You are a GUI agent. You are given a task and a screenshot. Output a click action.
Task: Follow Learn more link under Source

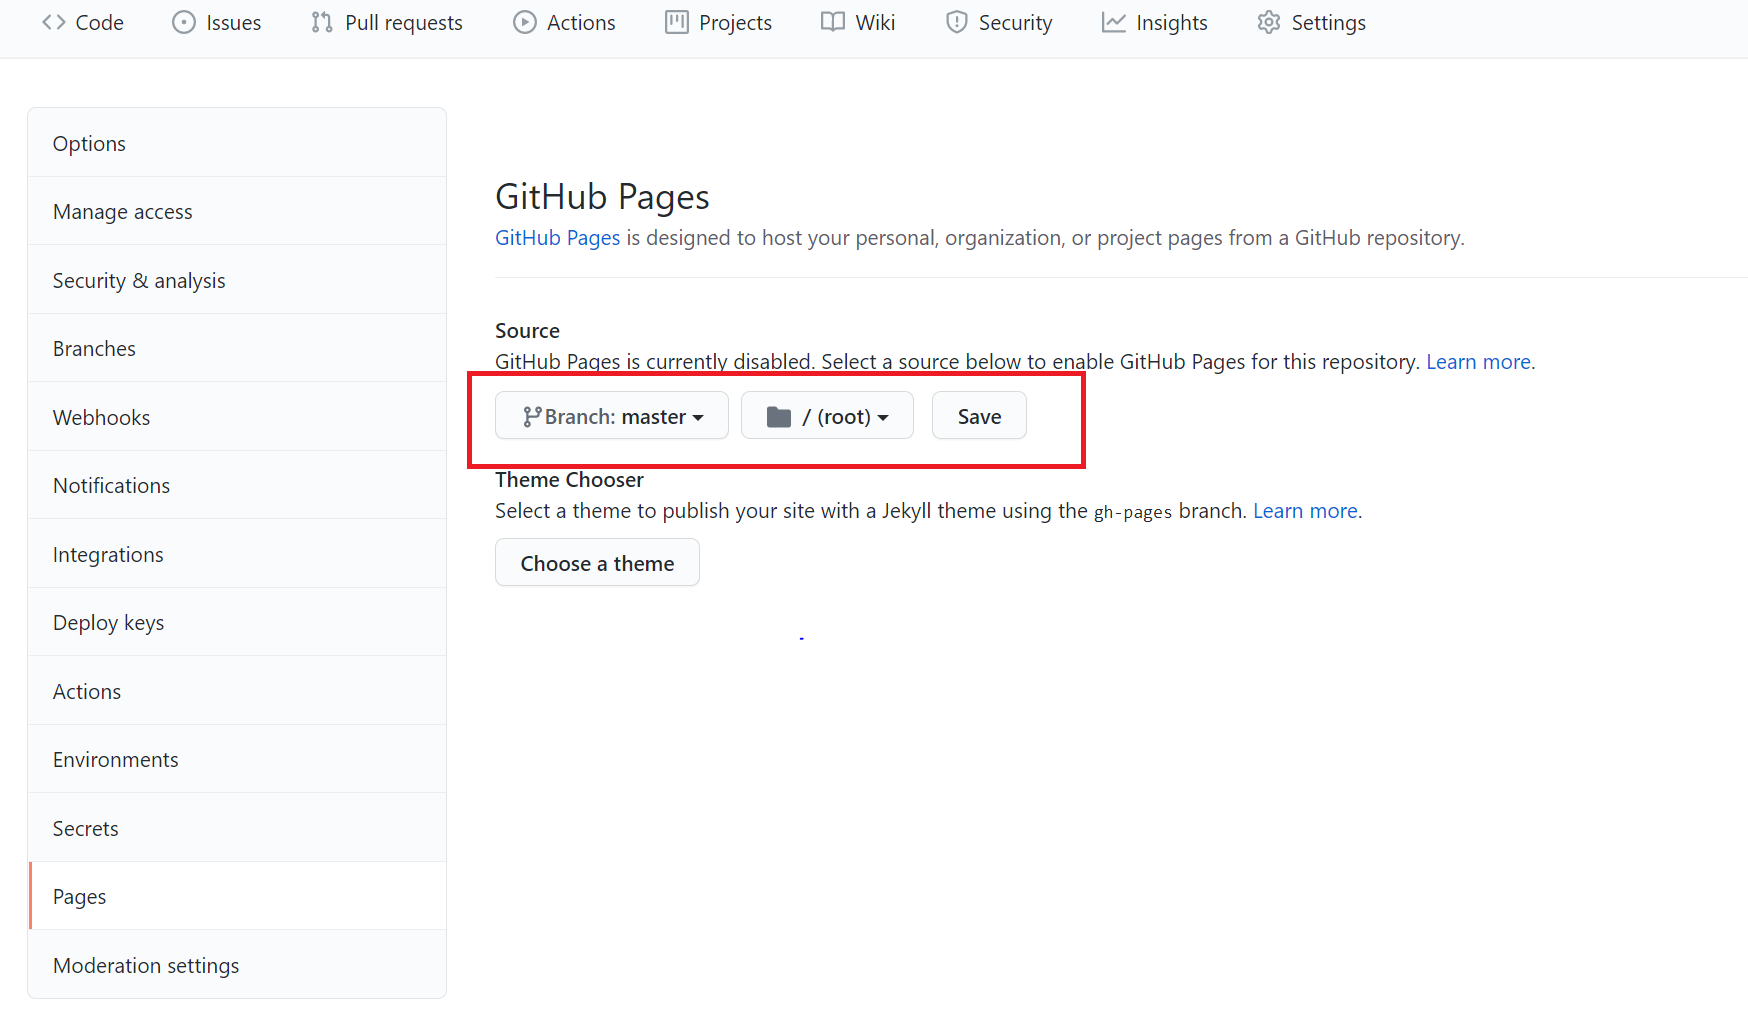pyautogui.click(x=1478, y=362)
